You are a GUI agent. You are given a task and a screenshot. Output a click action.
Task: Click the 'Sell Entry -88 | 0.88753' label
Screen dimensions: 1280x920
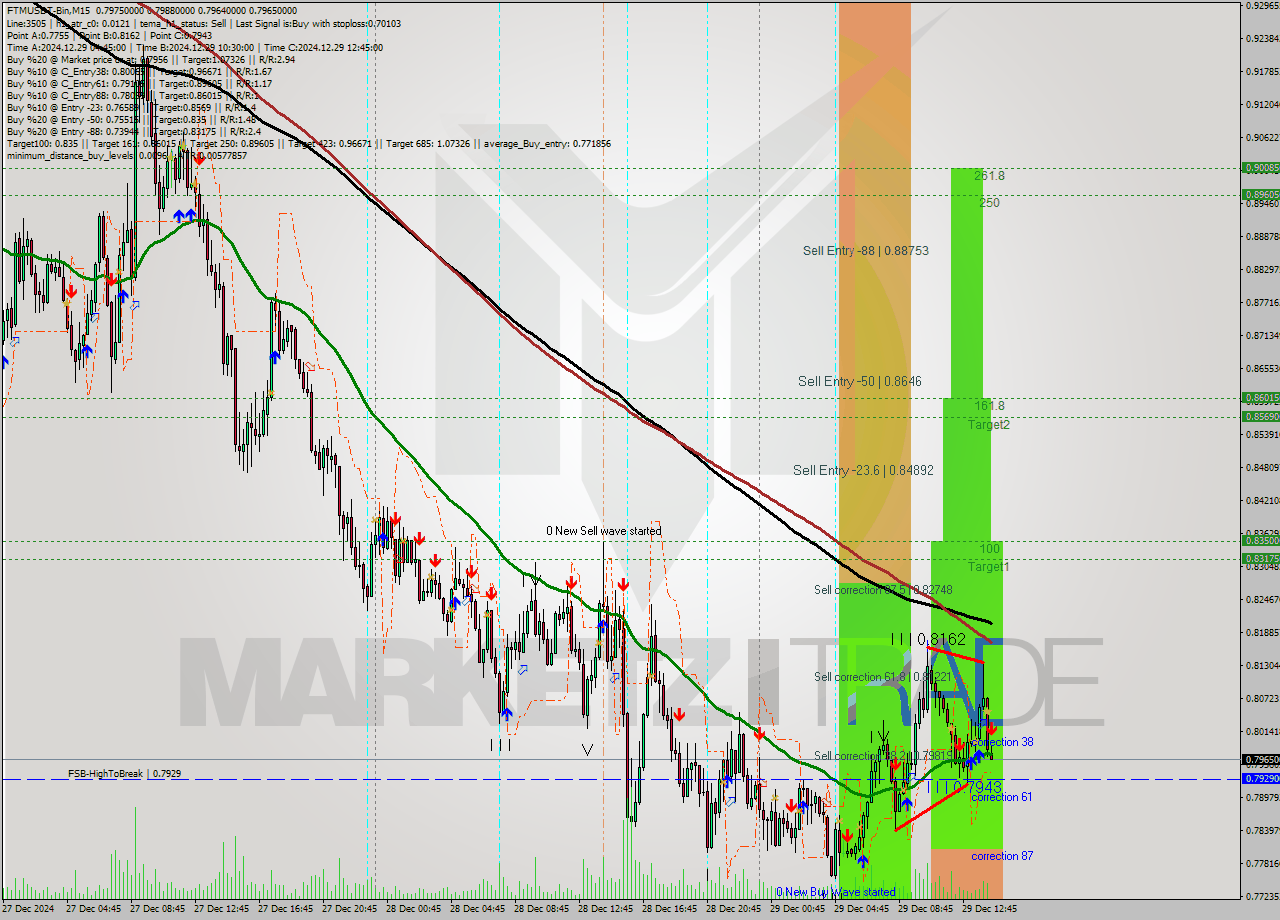point(866,251)
